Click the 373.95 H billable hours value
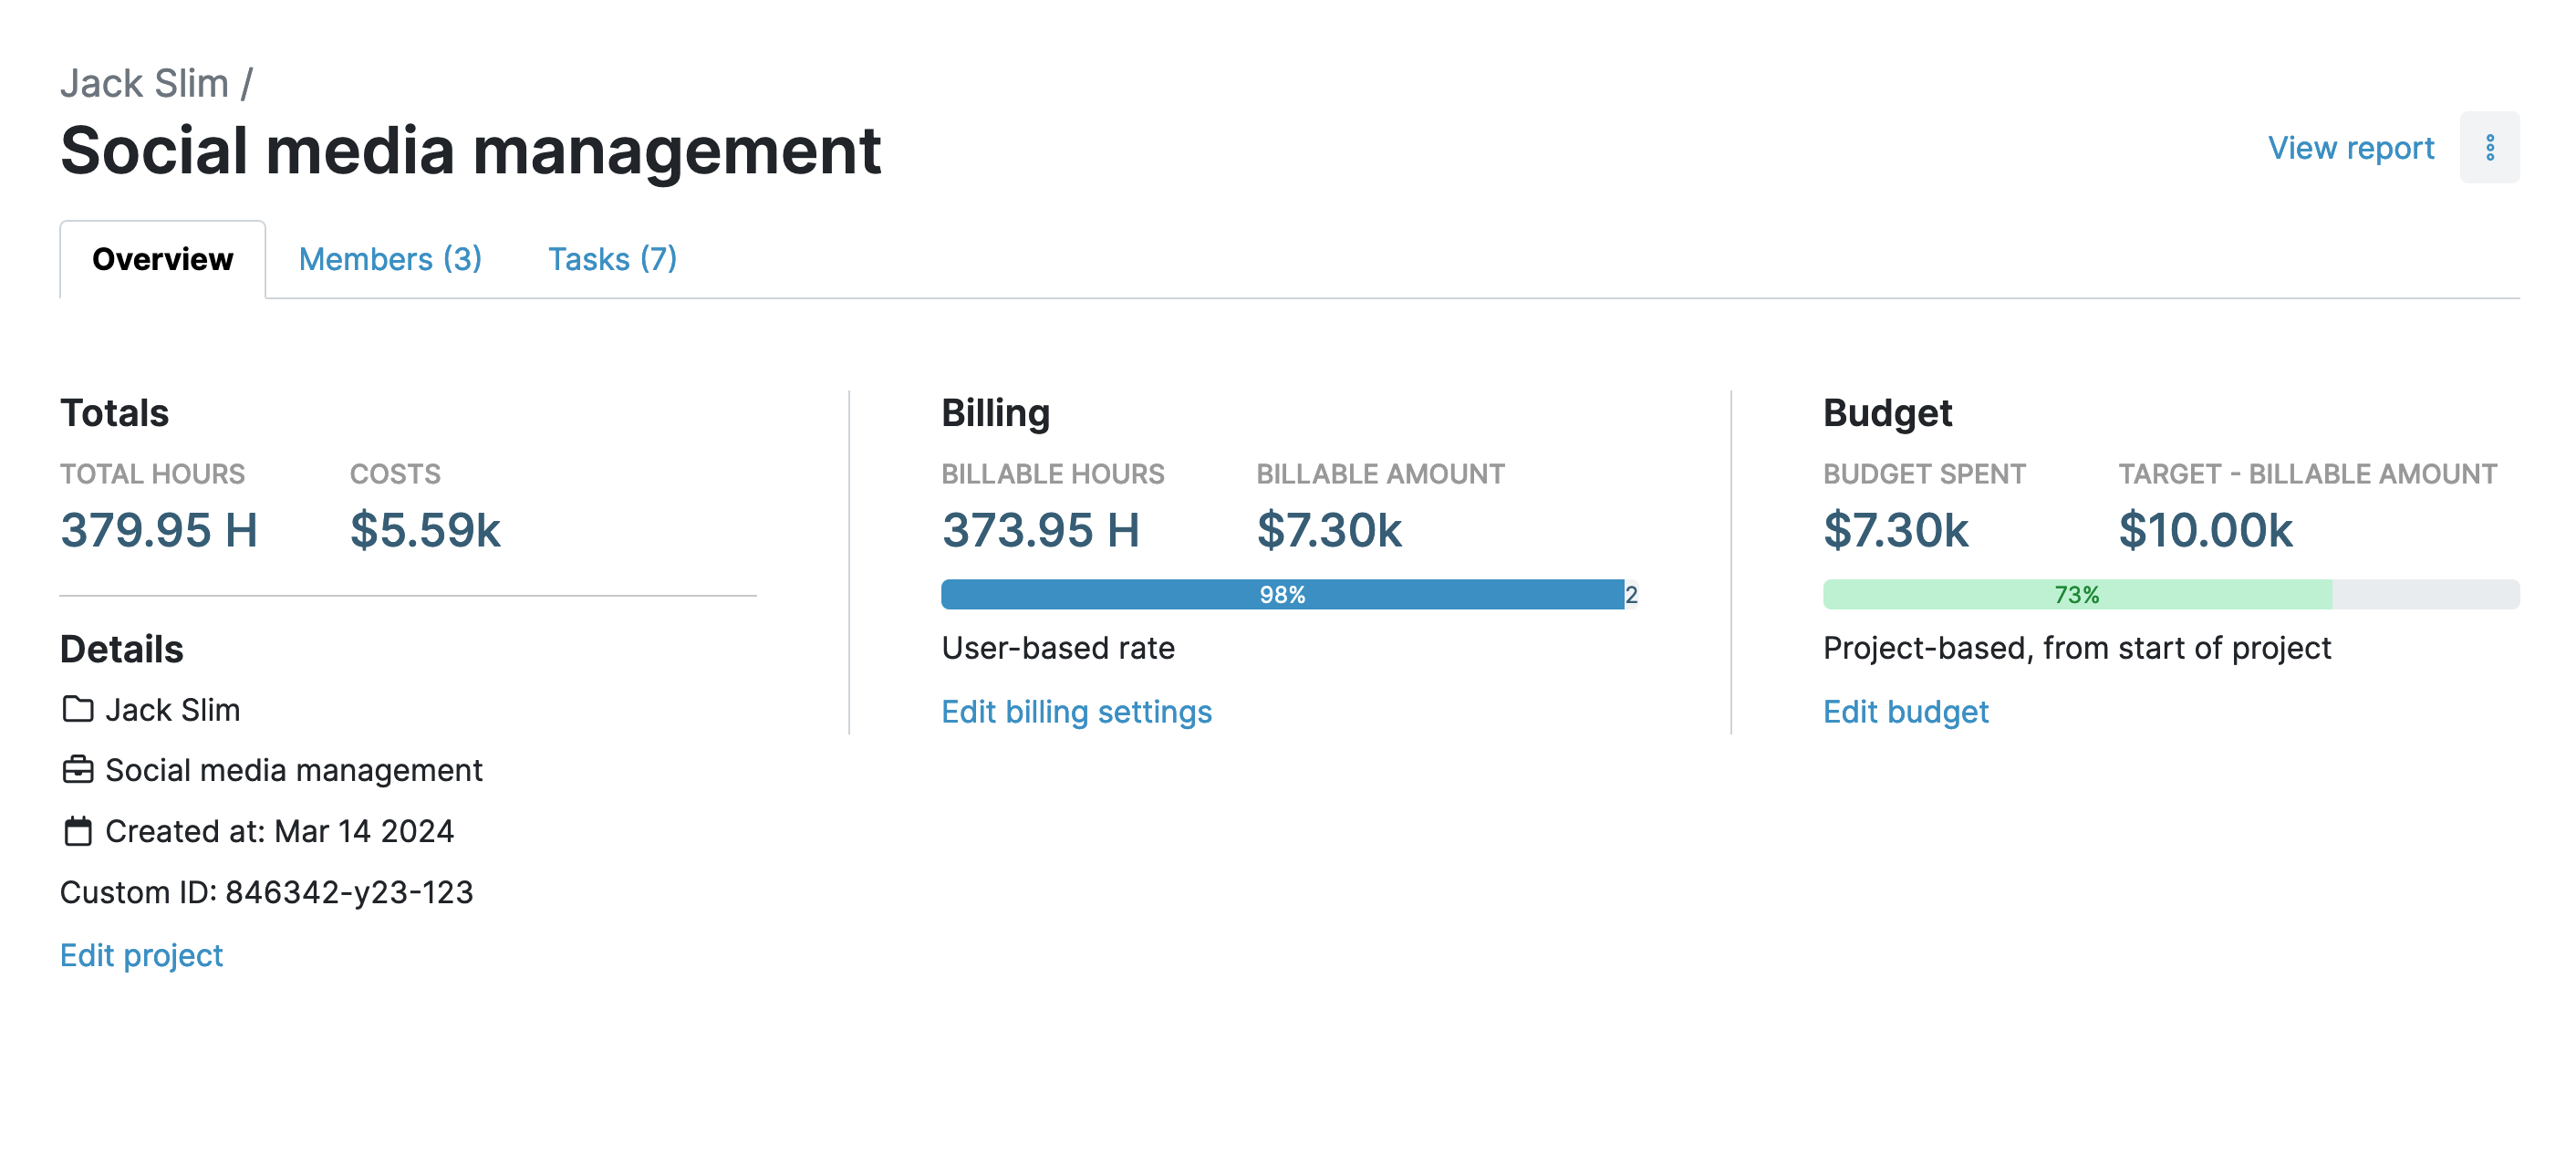The width and height of the screenshot is (2576, 1166). tap(1041, 530)
